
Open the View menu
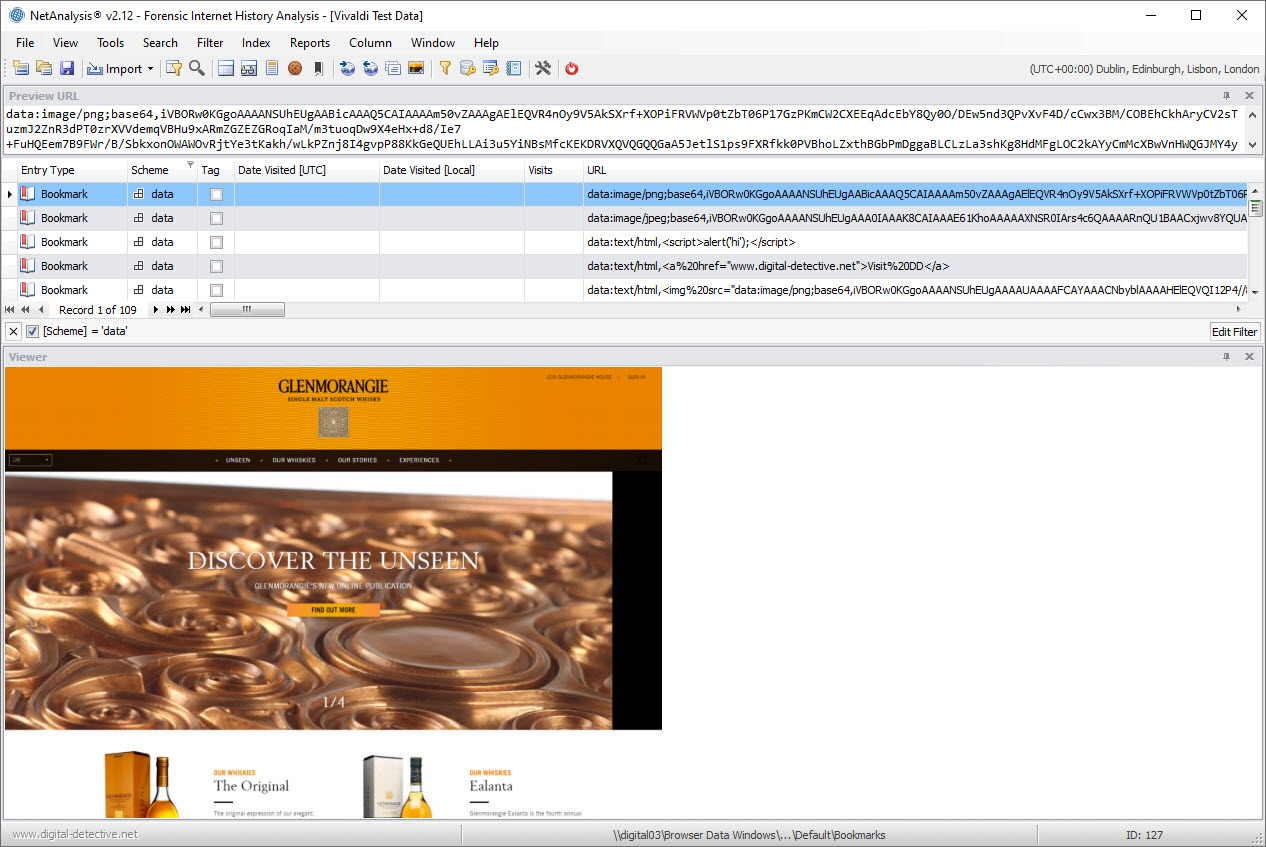(65, 43)
